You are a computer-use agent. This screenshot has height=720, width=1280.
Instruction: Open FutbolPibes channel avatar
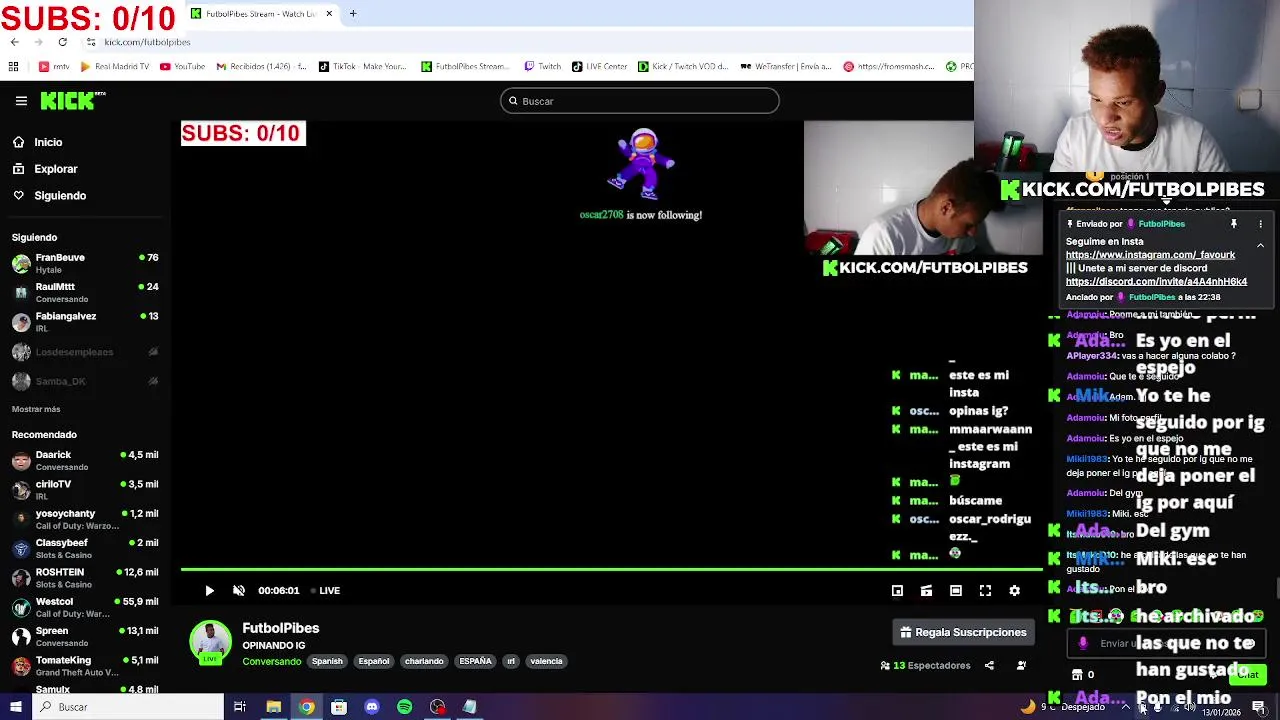[210, 641]
